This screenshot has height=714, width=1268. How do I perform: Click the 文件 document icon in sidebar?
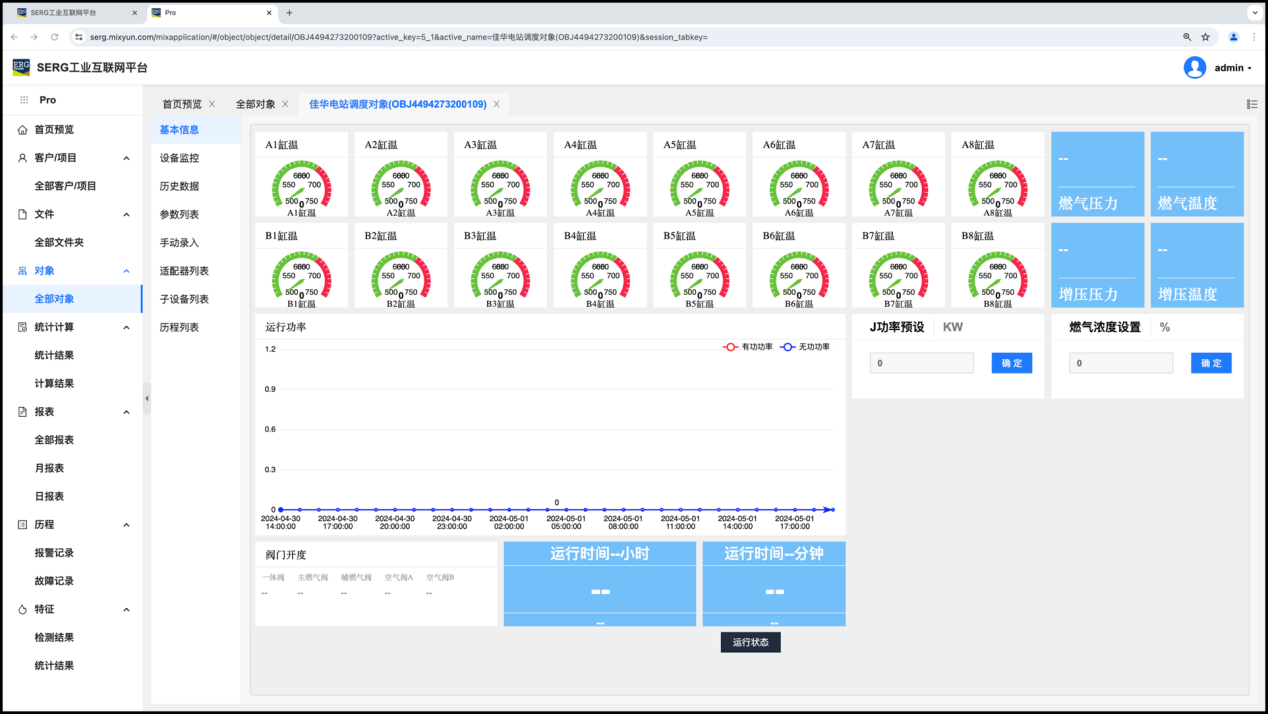[x=23, y=214]
